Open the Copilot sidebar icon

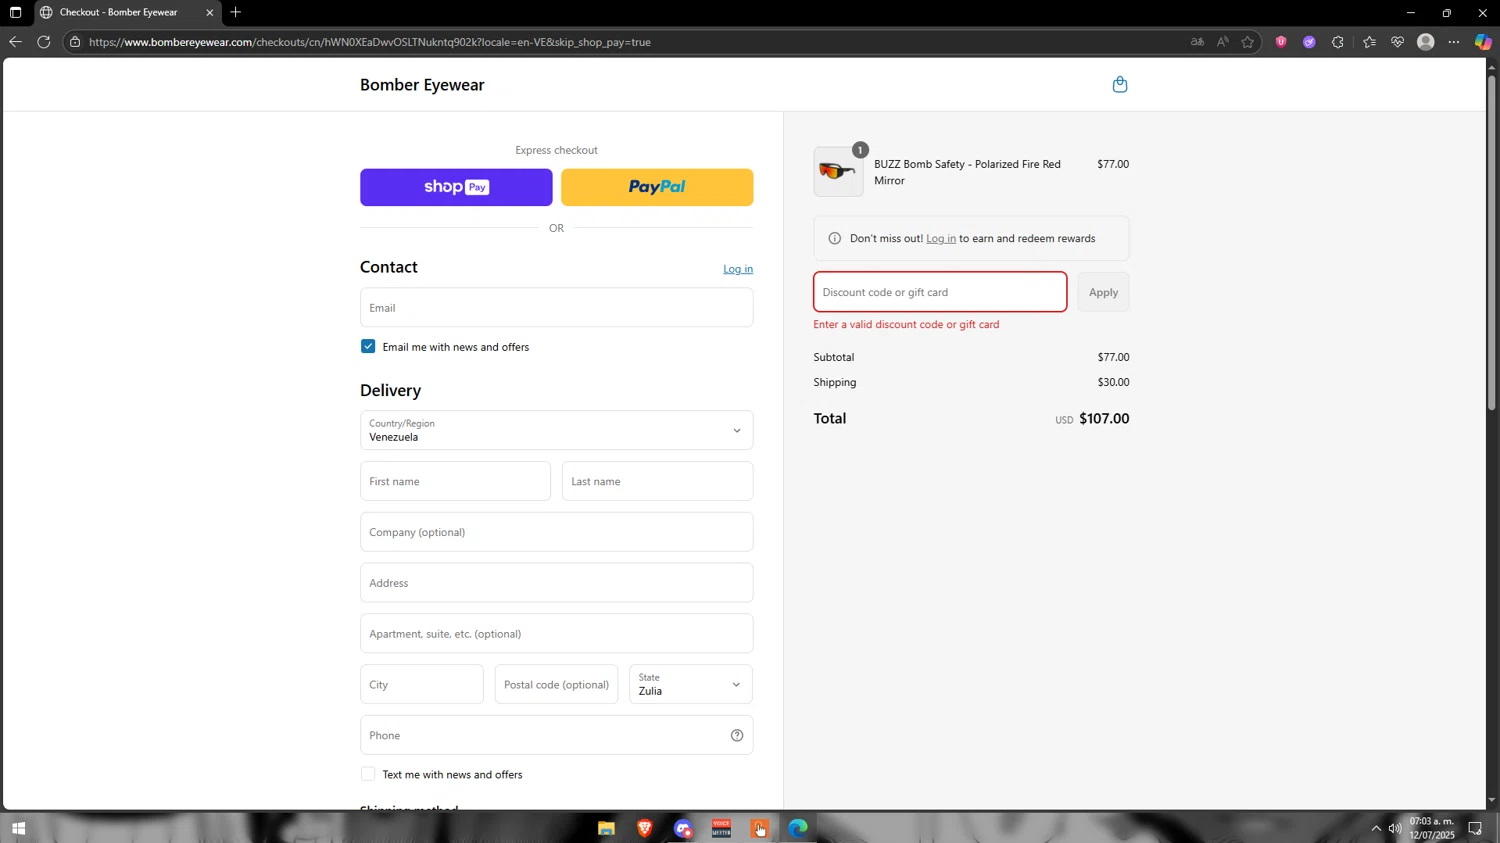tap(1483, 42)
